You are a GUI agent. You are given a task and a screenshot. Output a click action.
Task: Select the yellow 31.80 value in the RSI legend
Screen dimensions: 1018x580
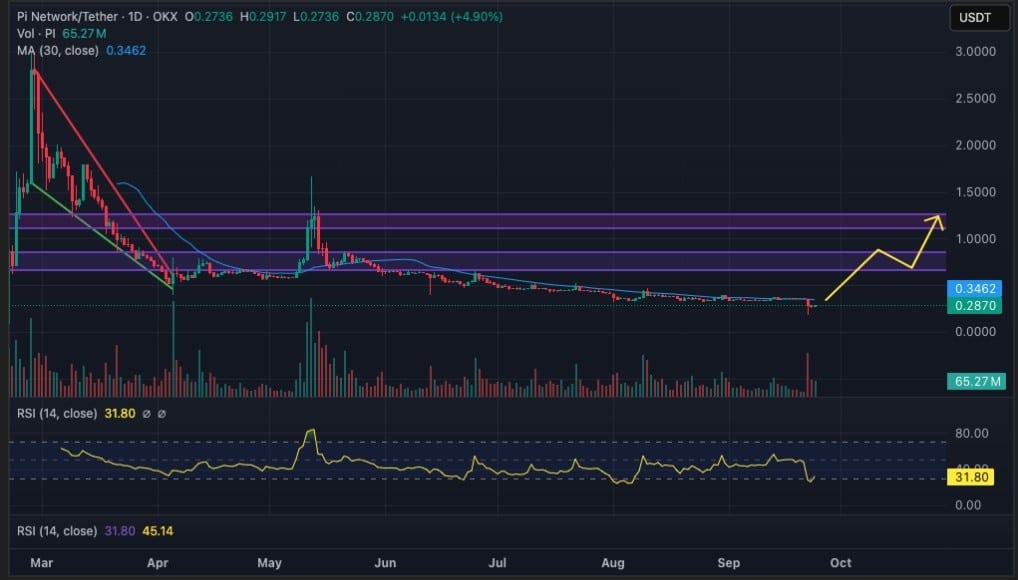pyautogui.click(x=120, y=414)
